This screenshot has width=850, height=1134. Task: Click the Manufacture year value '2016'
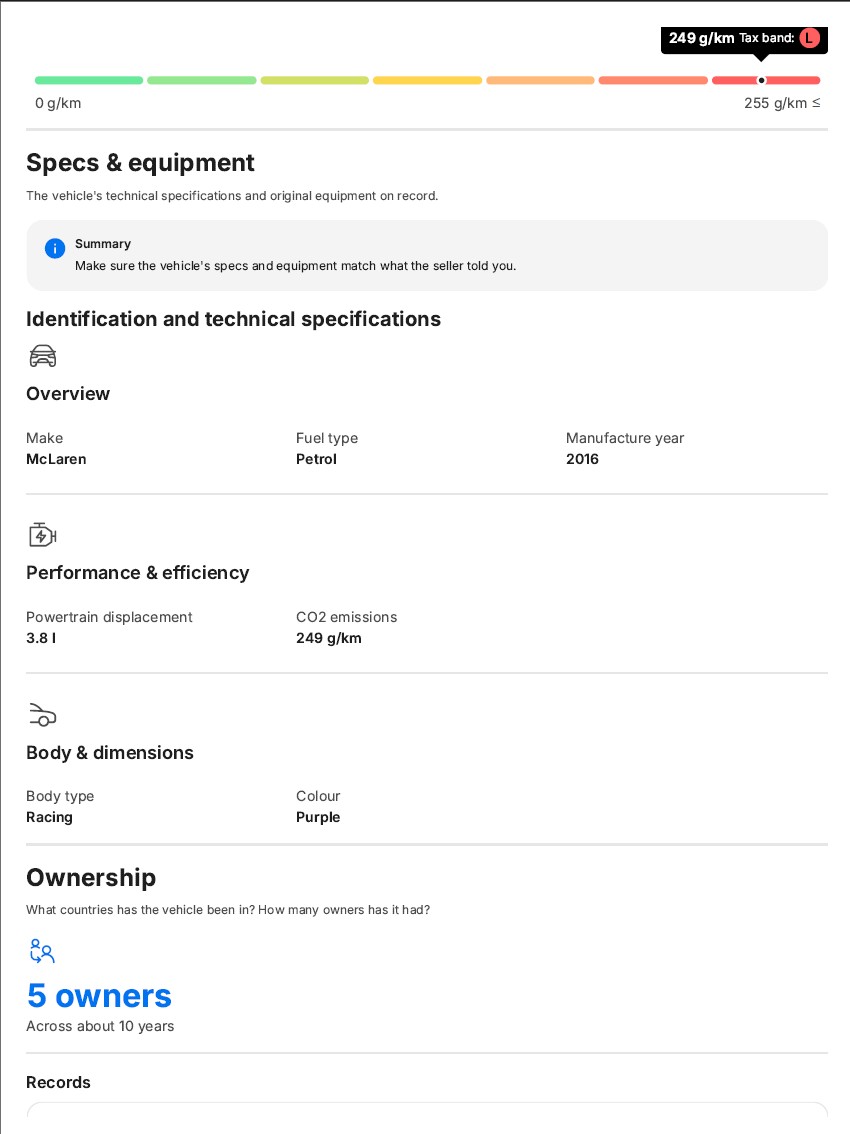(582, 459)
